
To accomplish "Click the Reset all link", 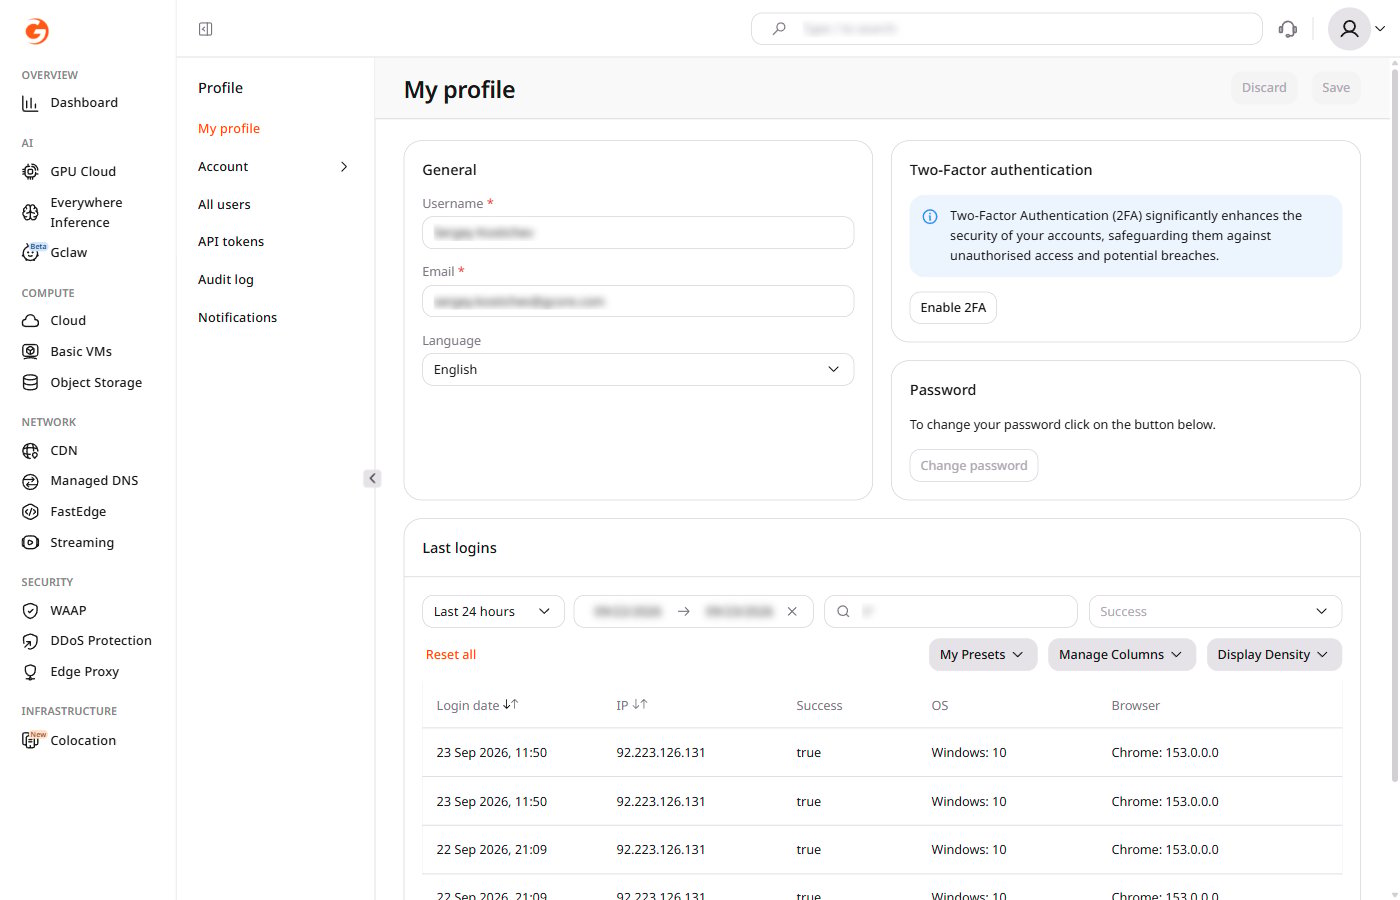I will 451,655.
